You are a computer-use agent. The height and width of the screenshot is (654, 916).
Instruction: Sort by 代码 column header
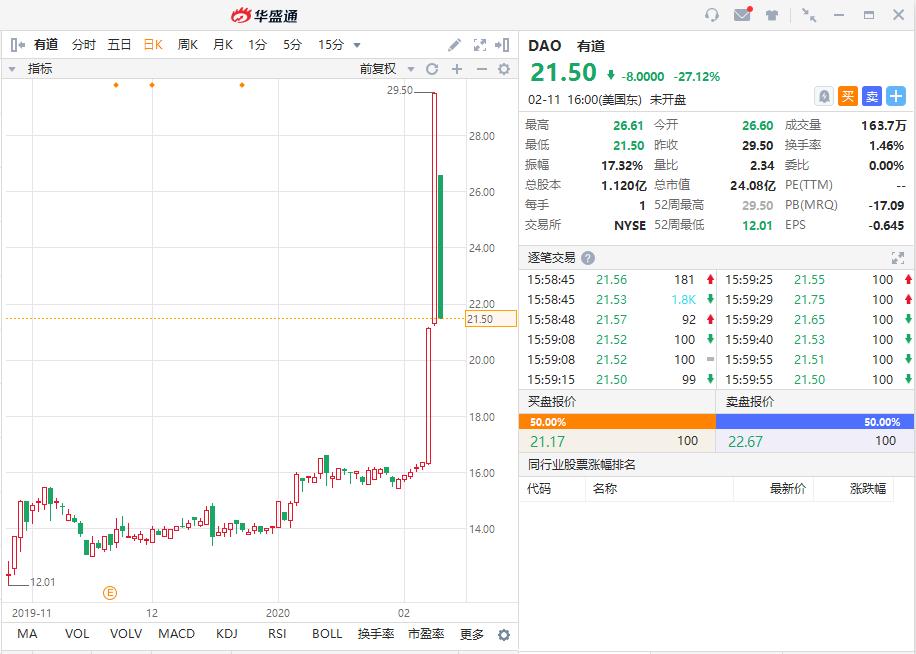pos(539,489)
